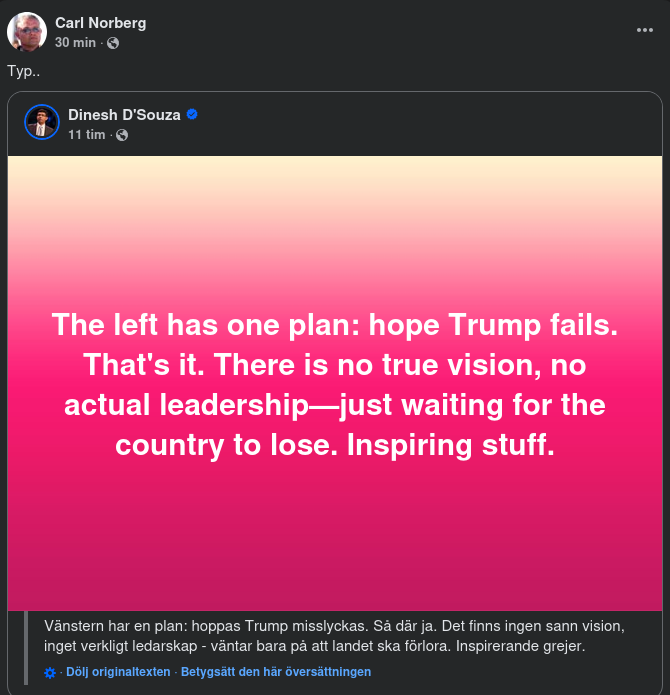Open translation settings gear icon
The width and height of the screenshot is (670, 695).
(50, 673)
